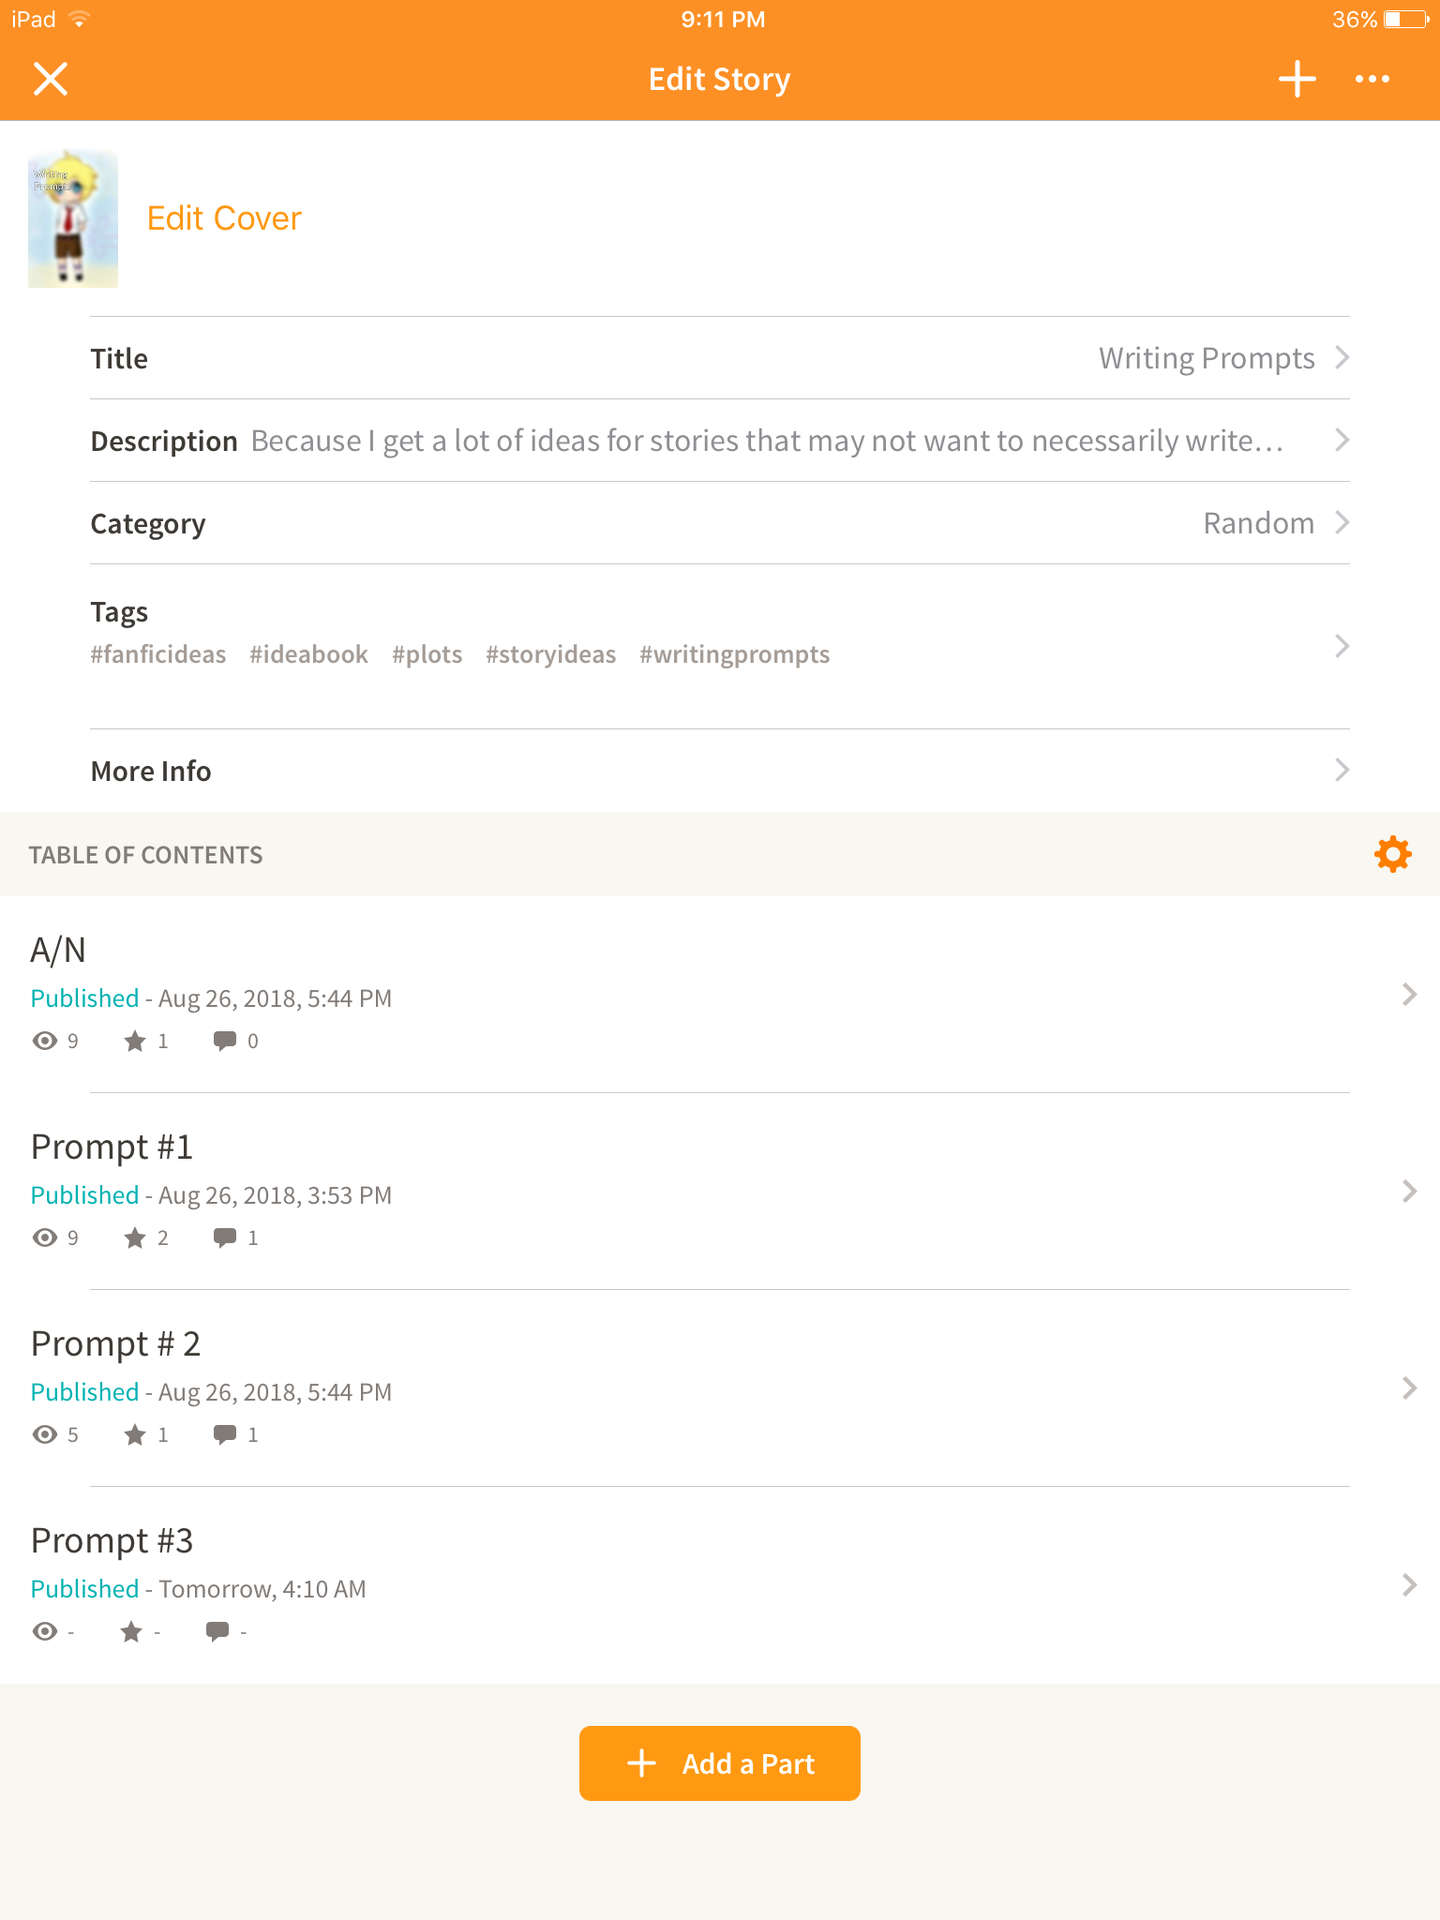Open the Prompt #1 part chevron
The image size is (1440, 1920).
coord(1409,1191)
